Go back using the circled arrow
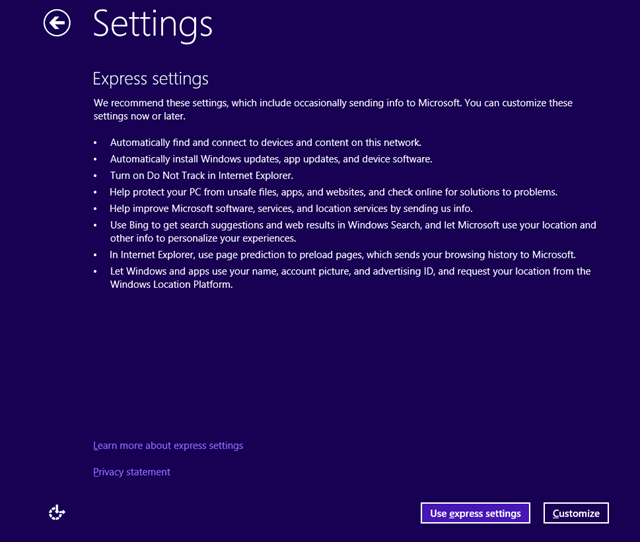 [57, 23]
